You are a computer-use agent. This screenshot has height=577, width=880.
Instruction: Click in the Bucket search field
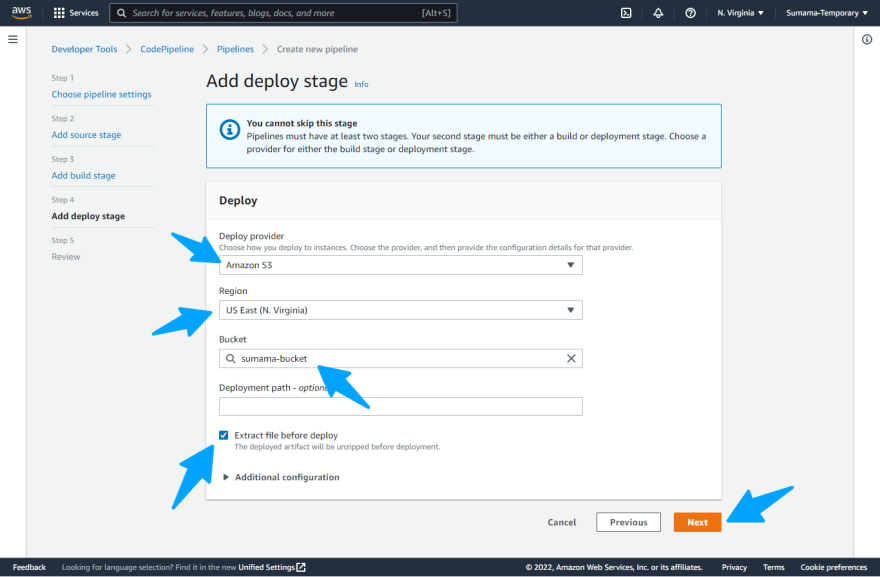pyautogui.click(x=401, y=358)
